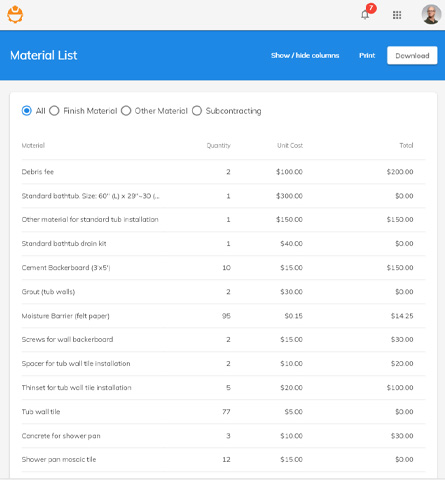Click Moisture Barrier (felt paper) row
The image size is (445, 480).
pos(223,316)
